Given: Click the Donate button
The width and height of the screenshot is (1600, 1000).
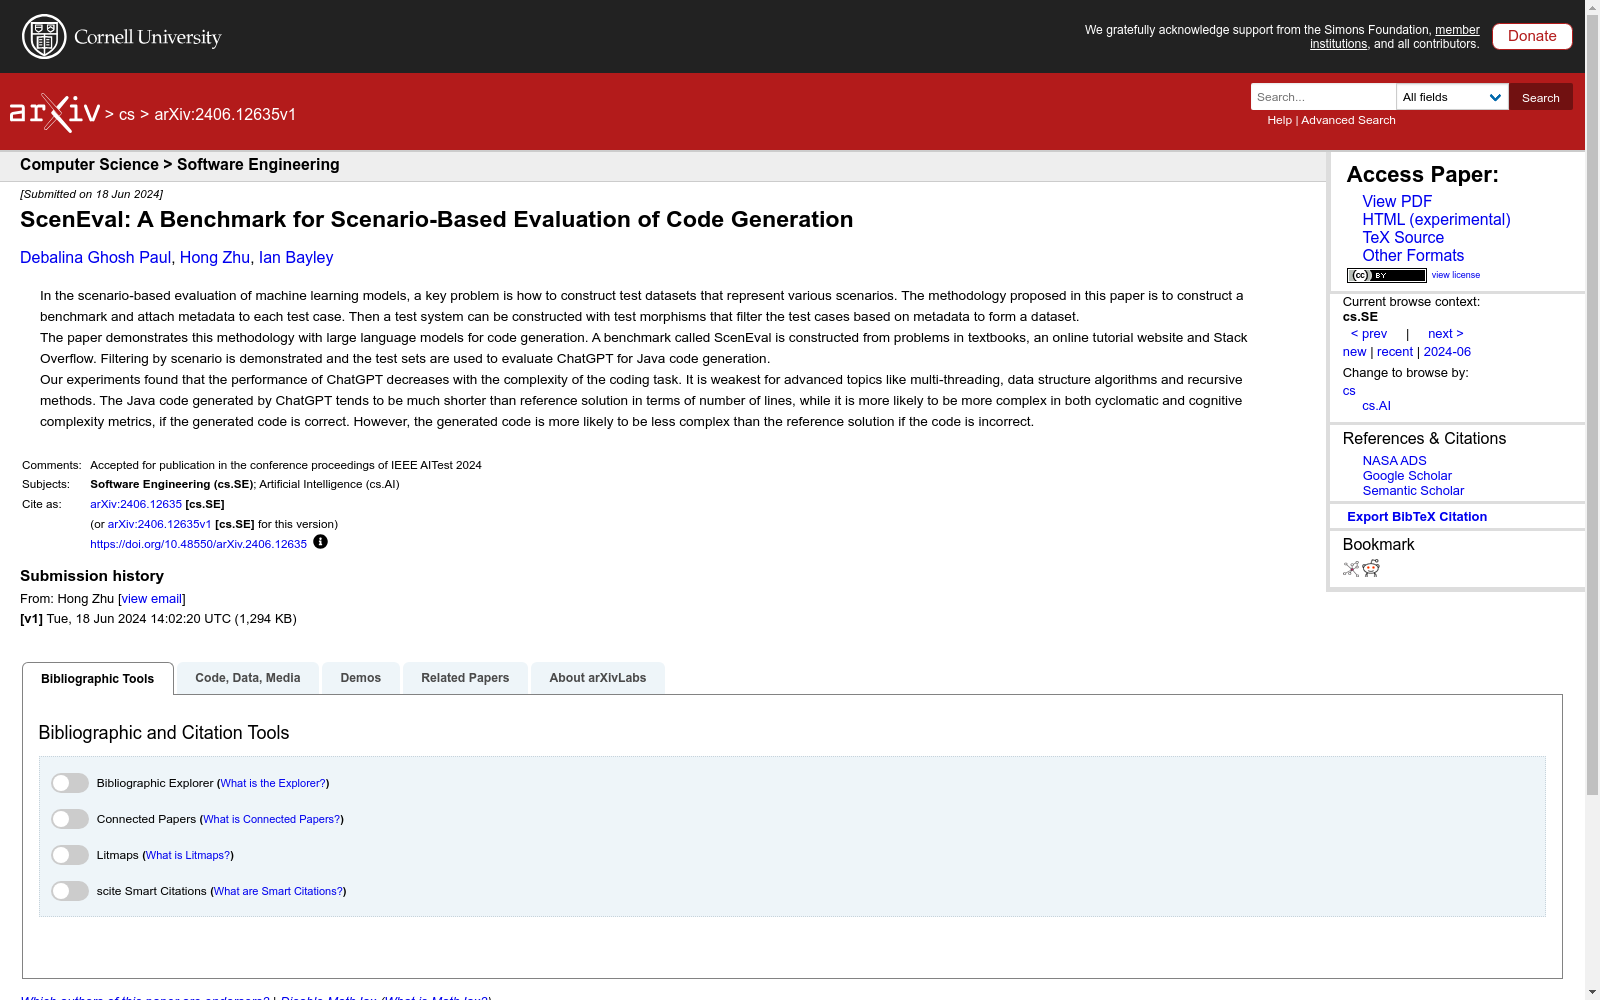Looking at the screenshot, I should [1532, 36].
